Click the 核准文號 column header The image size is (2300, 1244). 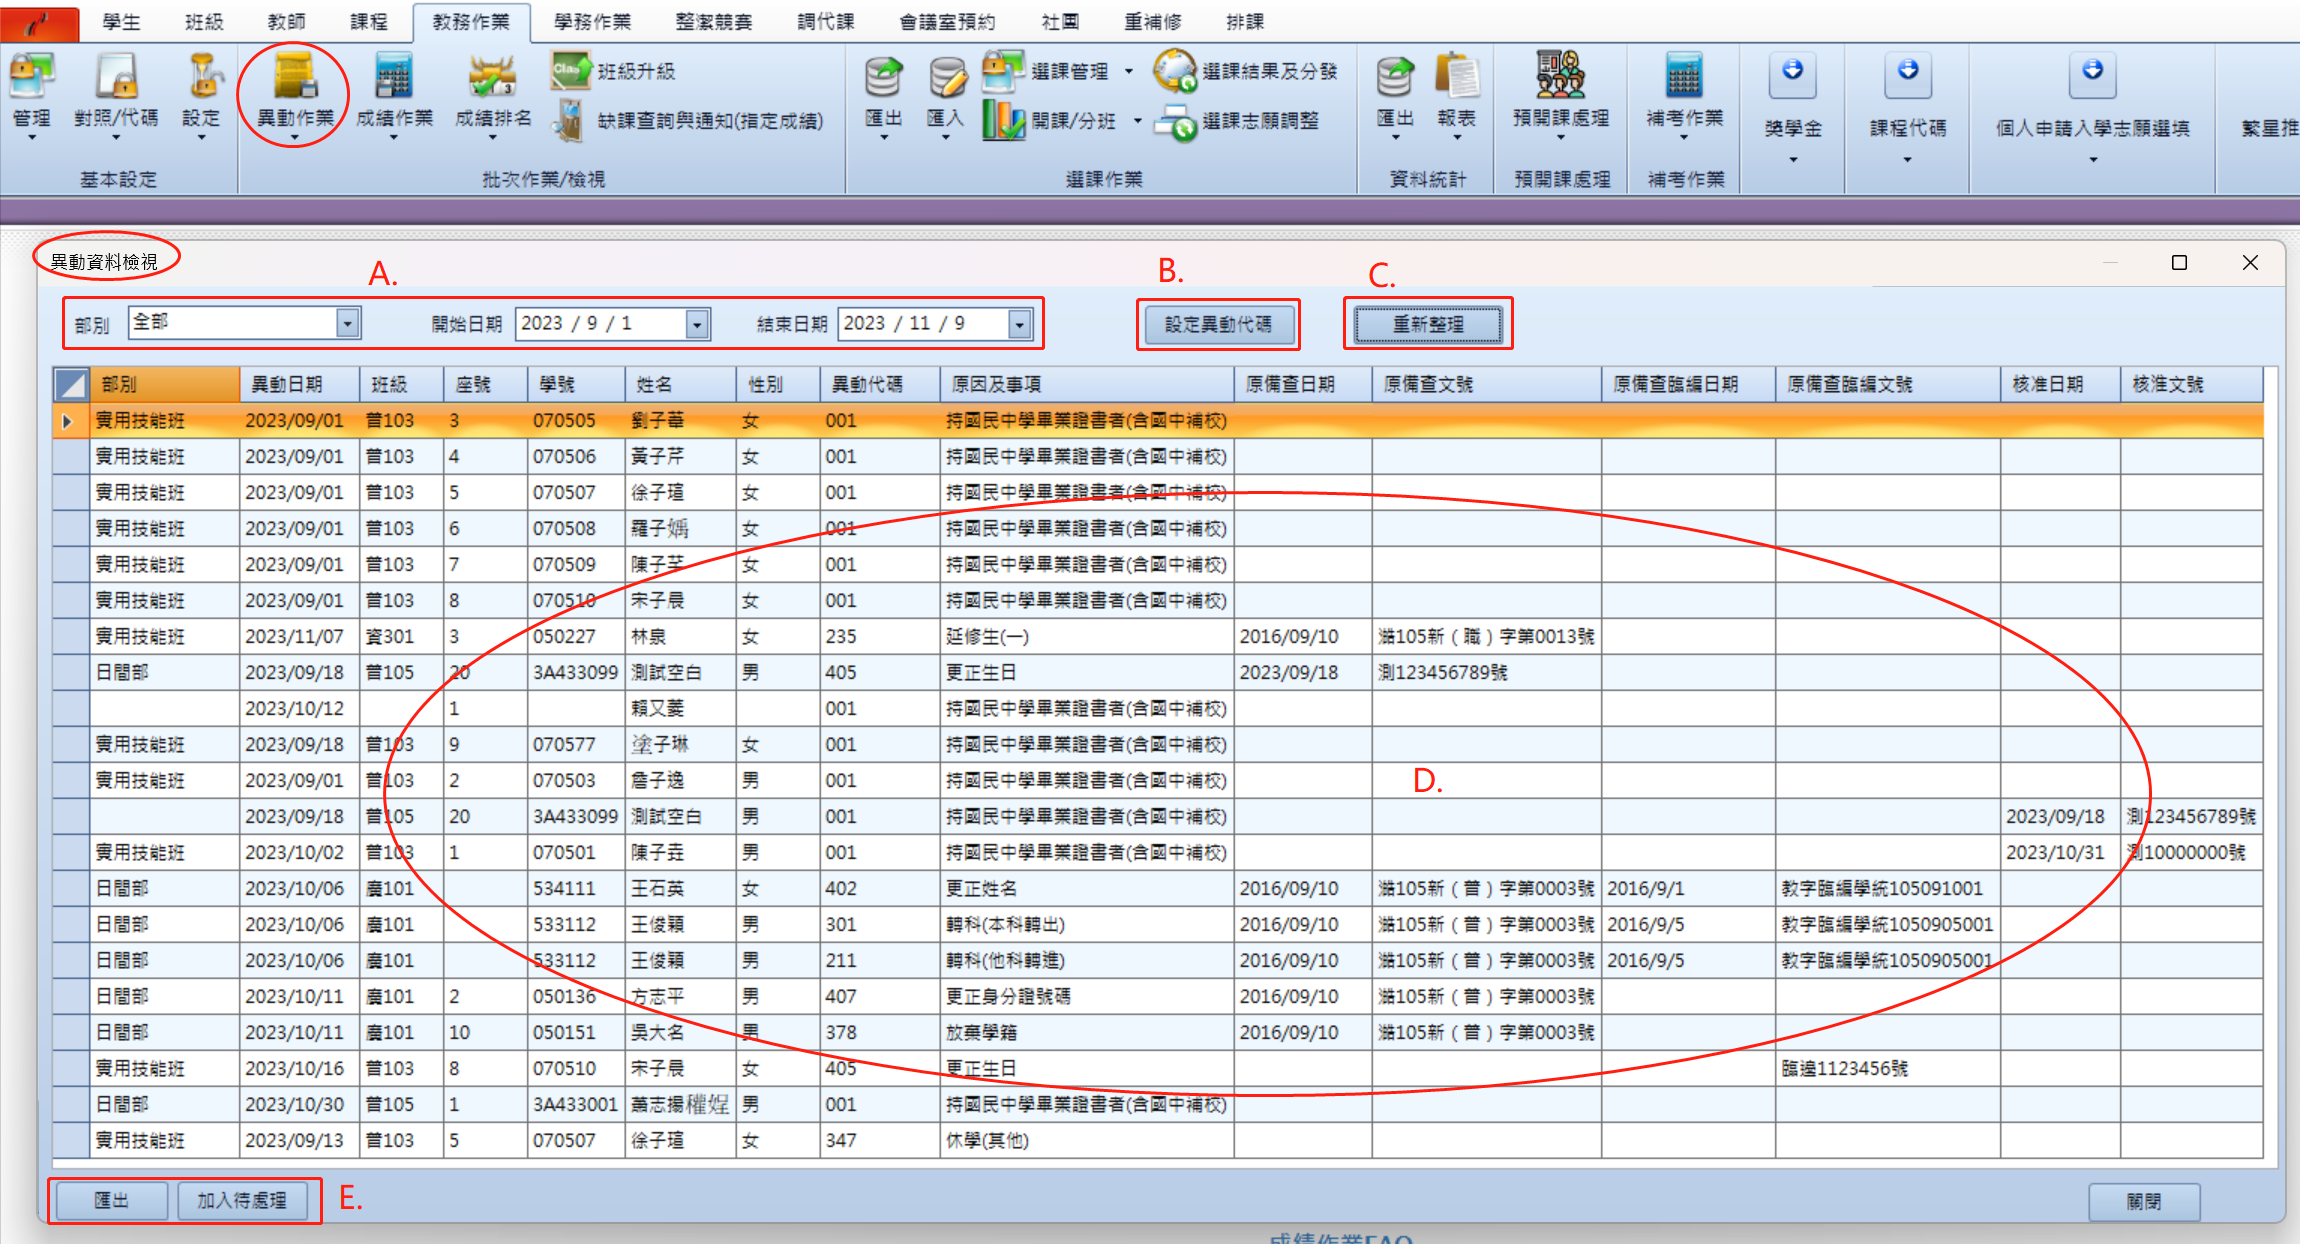pyautogui.click(x=2191, y=384)
